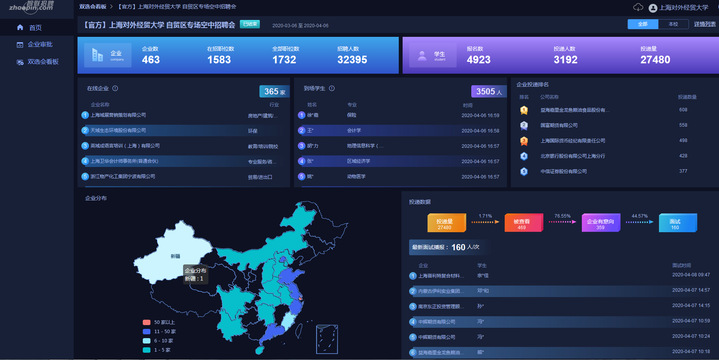Select the orange 投递量 27480 funnel block
Screen dimensions: 719x360
coord(446,223)
